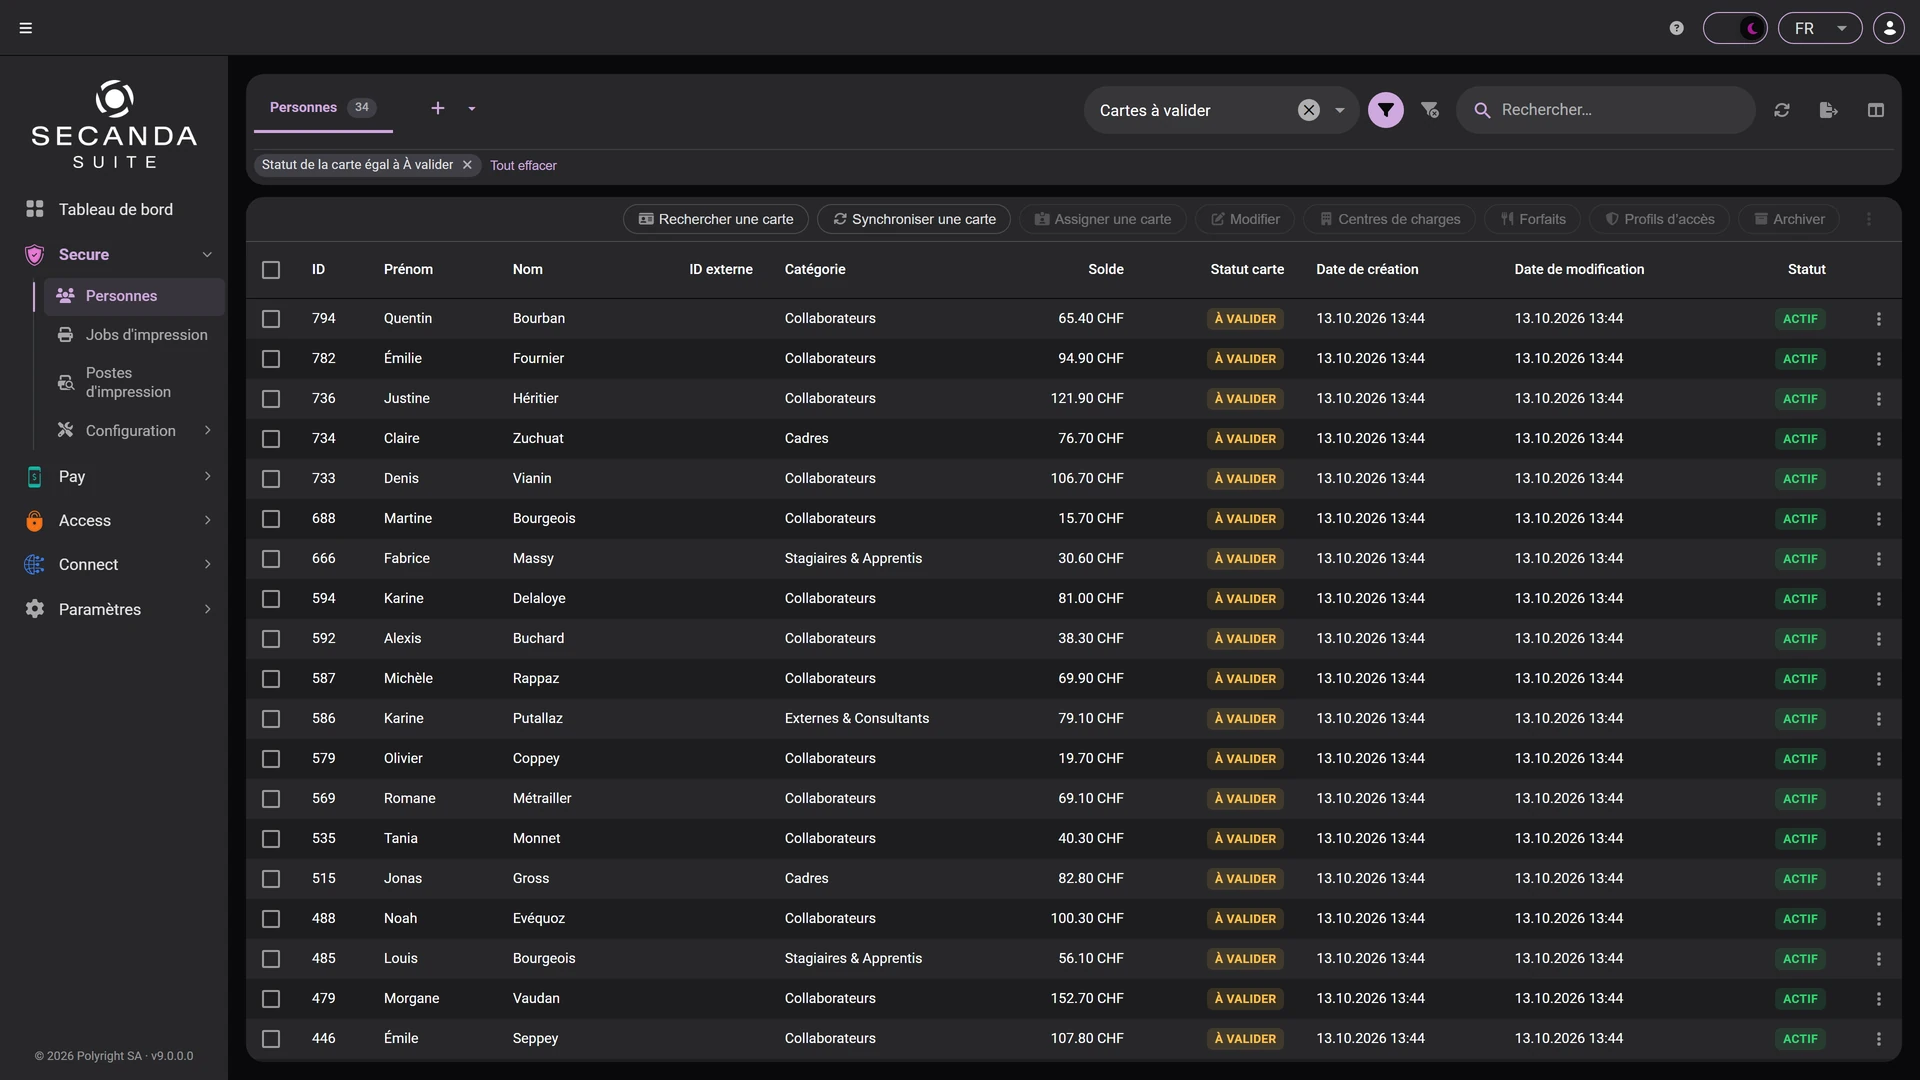This screenshot has height=1080, width=1920.
Task: Expand the Pay menu section
Action: [207, 477]
